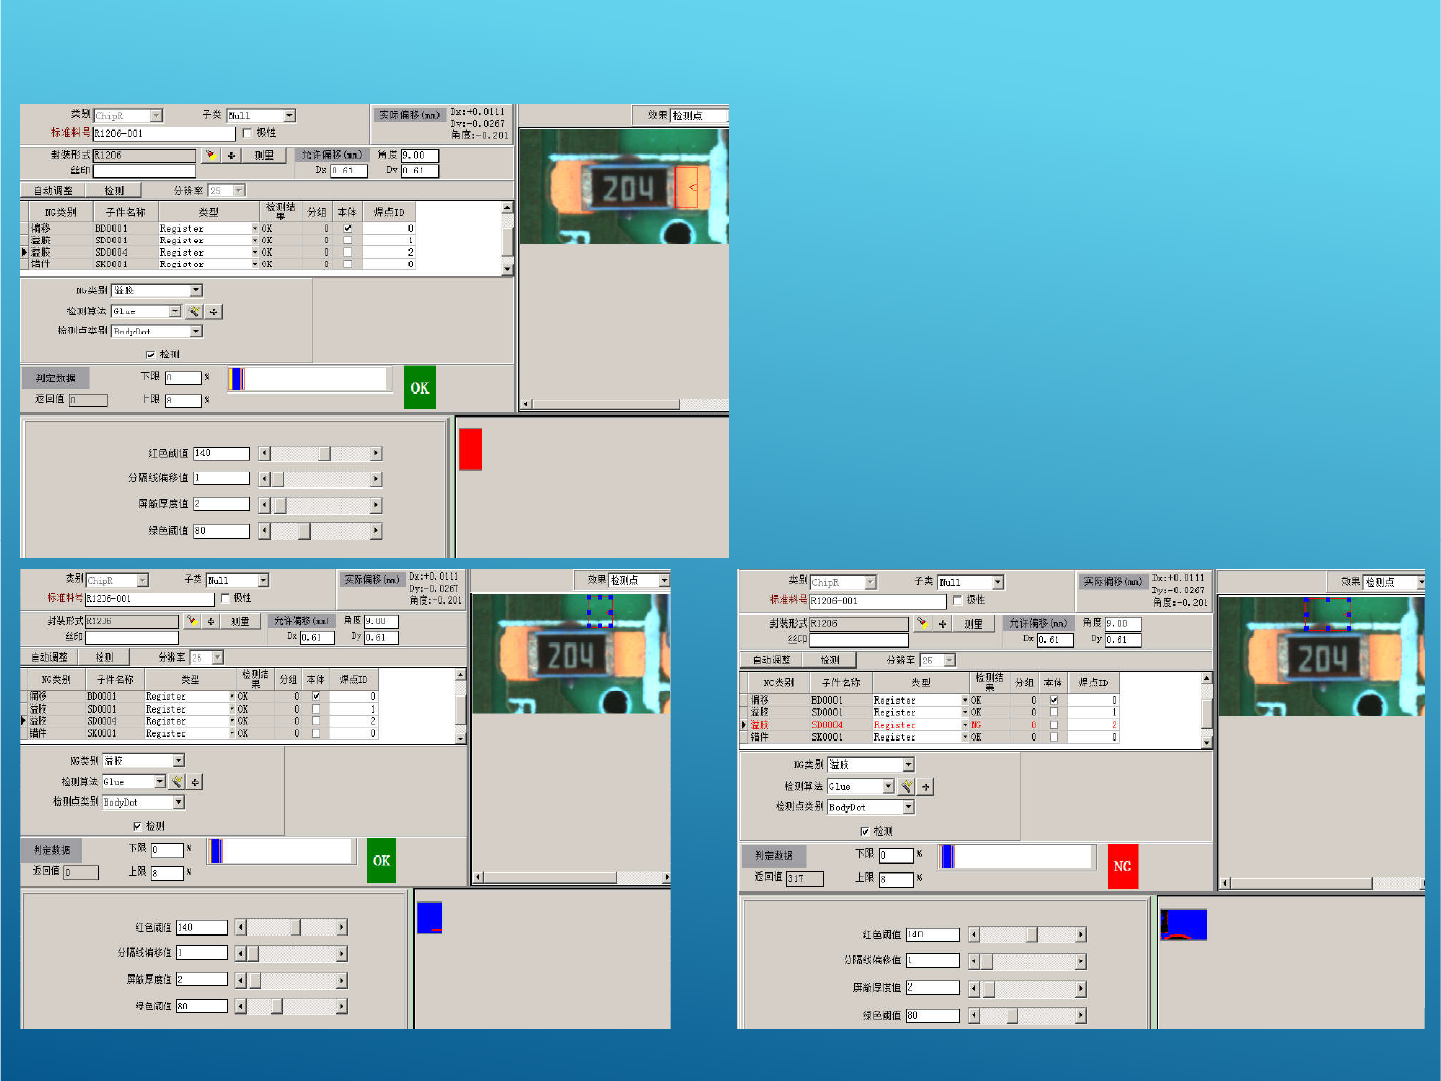Click left arrow of 屏蔽厚度值 slider in bottom-left panel

tap(240, 980)
